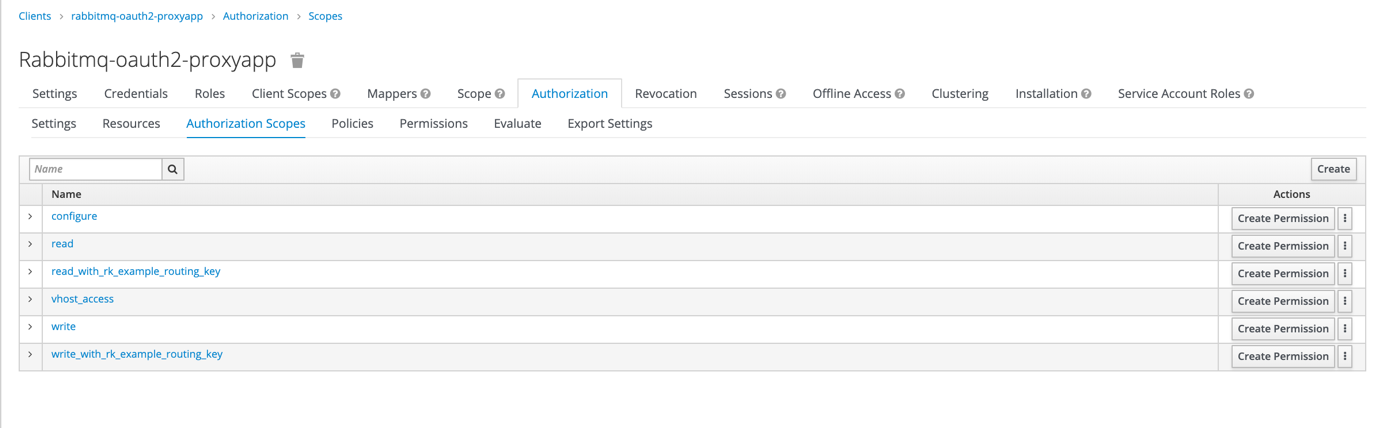Expand the read scope row
1378x428 pixels.
30,244
